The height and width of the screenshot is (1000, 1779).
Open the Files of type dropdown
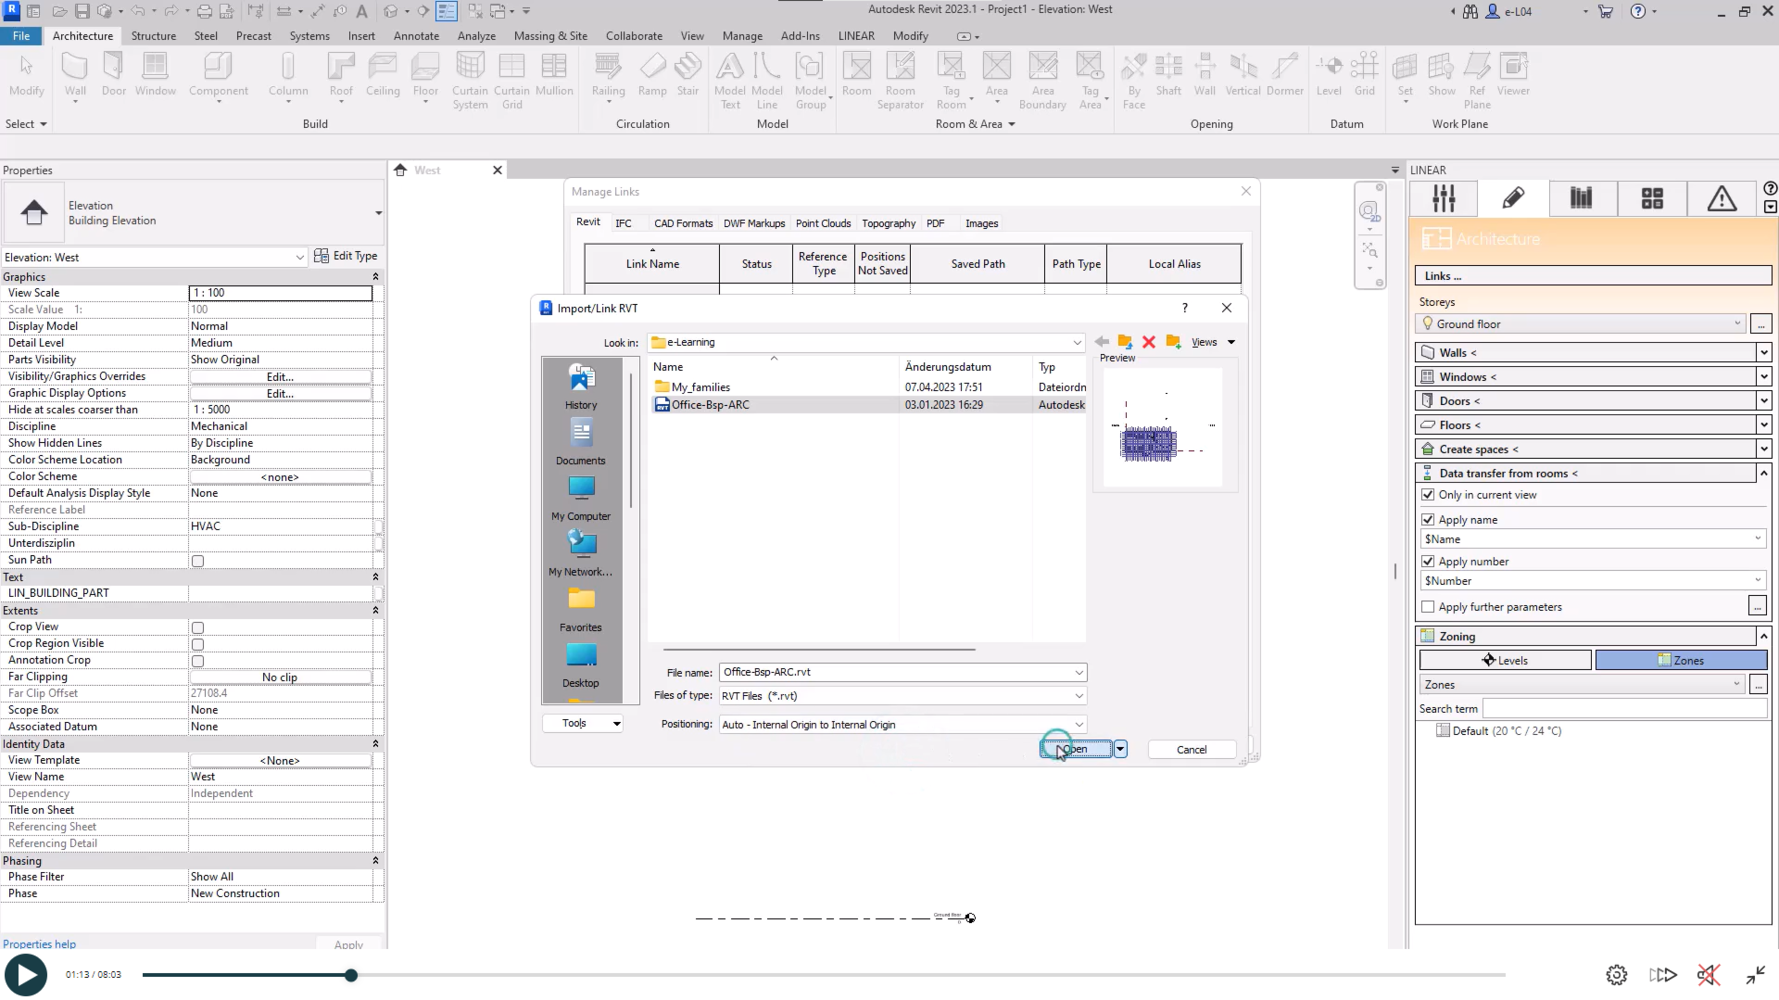pos(1078,696)
